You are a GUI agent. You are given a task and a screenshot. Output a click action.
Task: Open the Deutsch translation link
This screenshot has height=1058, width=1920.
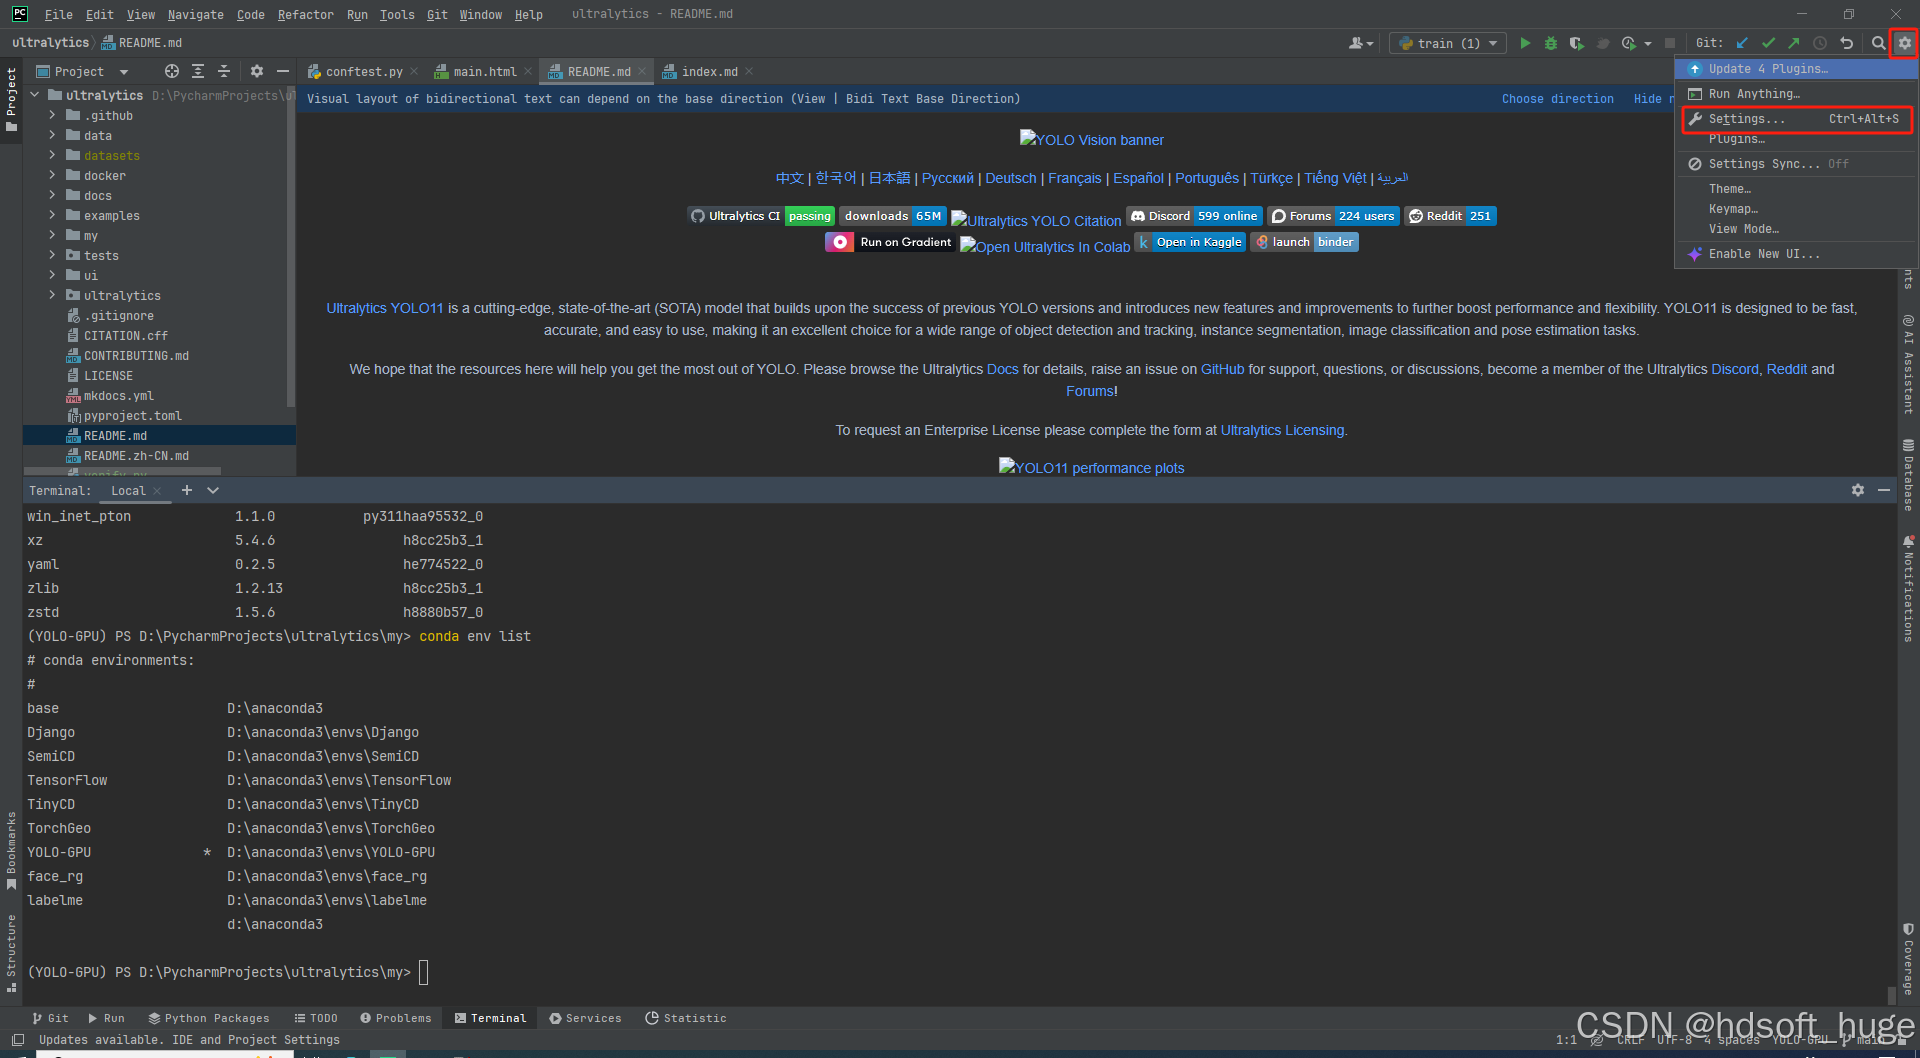point(1010,178)
